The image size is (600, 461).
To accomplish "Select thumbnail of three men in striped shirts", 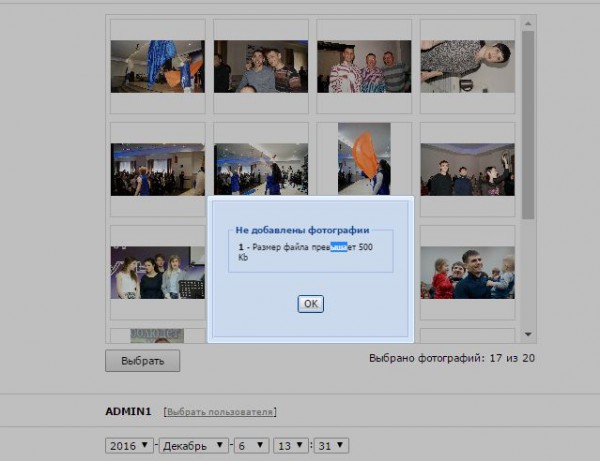I will click(x=364, y=67).
